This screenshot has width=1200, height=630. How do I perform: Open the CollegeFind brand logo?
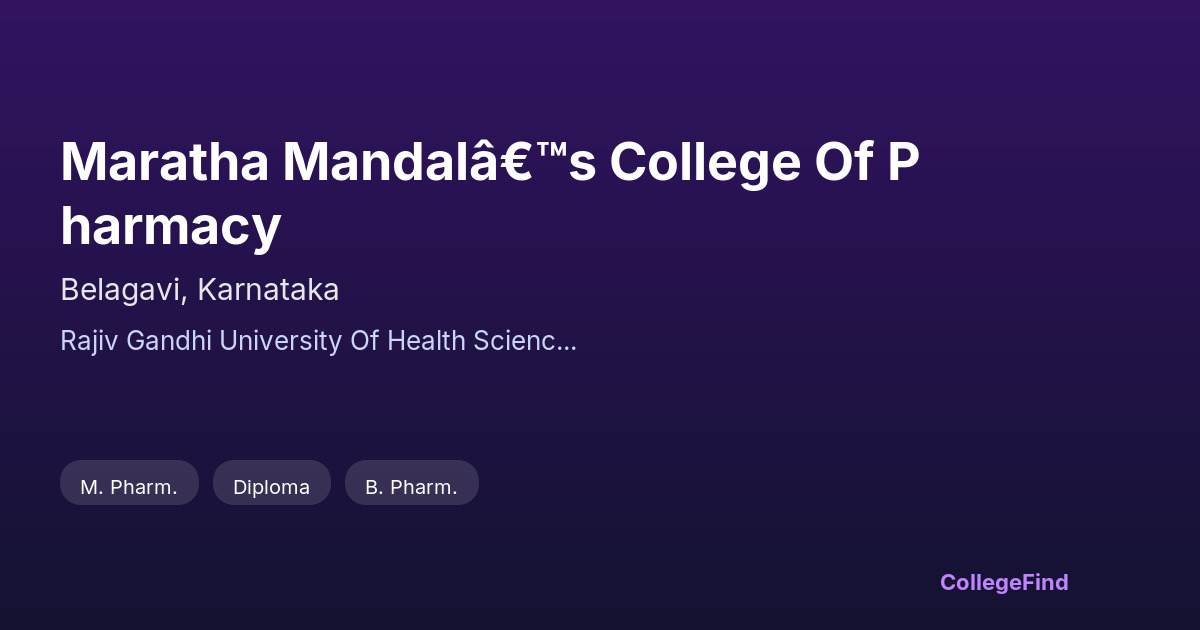pos(1004,582)
